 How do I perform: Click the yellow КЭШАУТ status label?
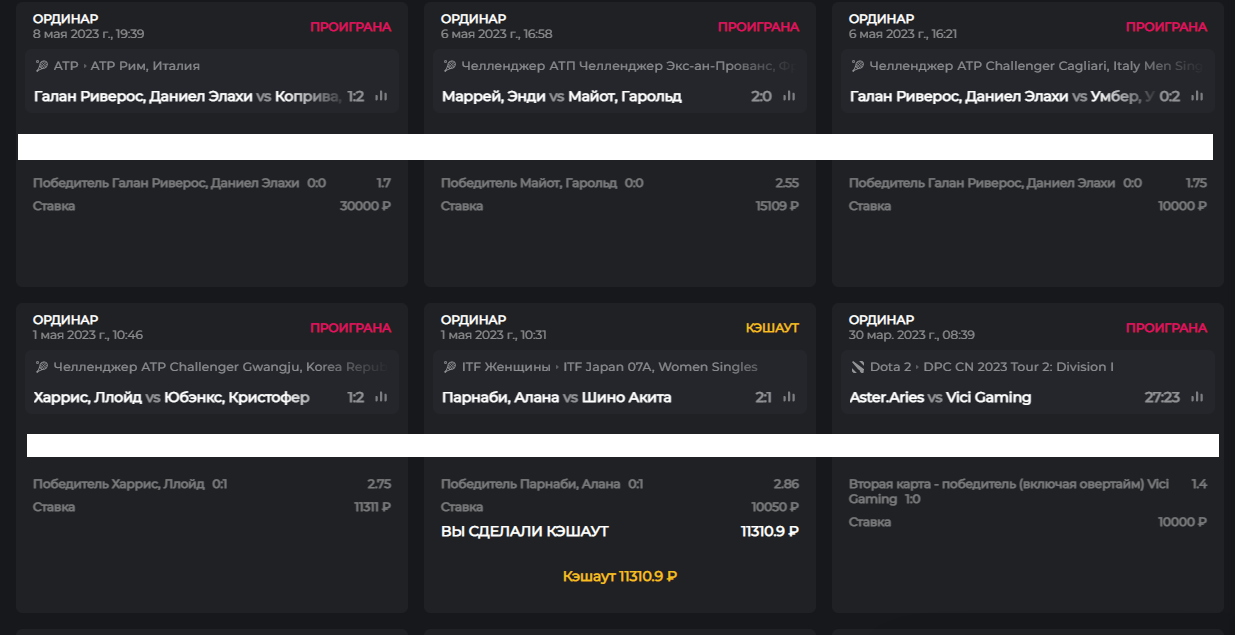point(772,328)
